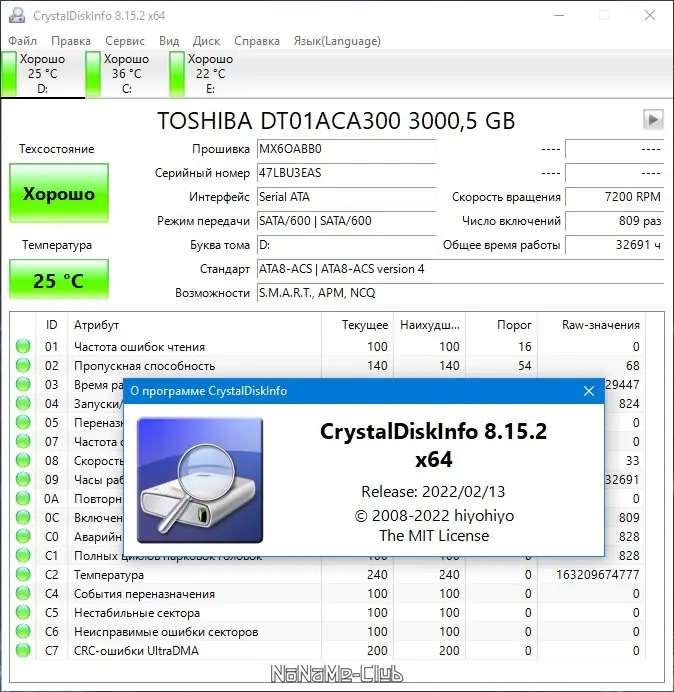Click the power-on count value 809 раз
The width and height of the screenshot is (674, 692).
614,221
